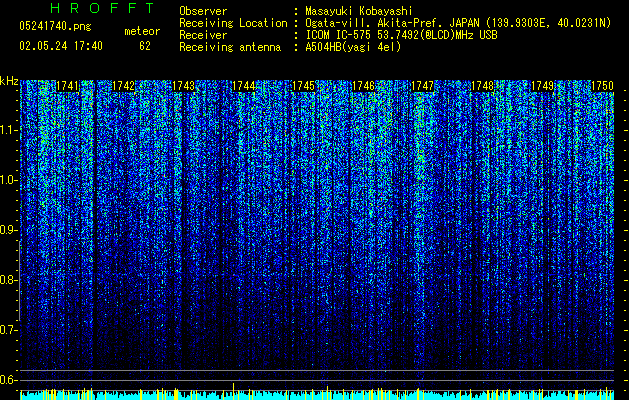Click the HROFFT title text
Screen dimensions: 629x400
[x=103, y=8]
